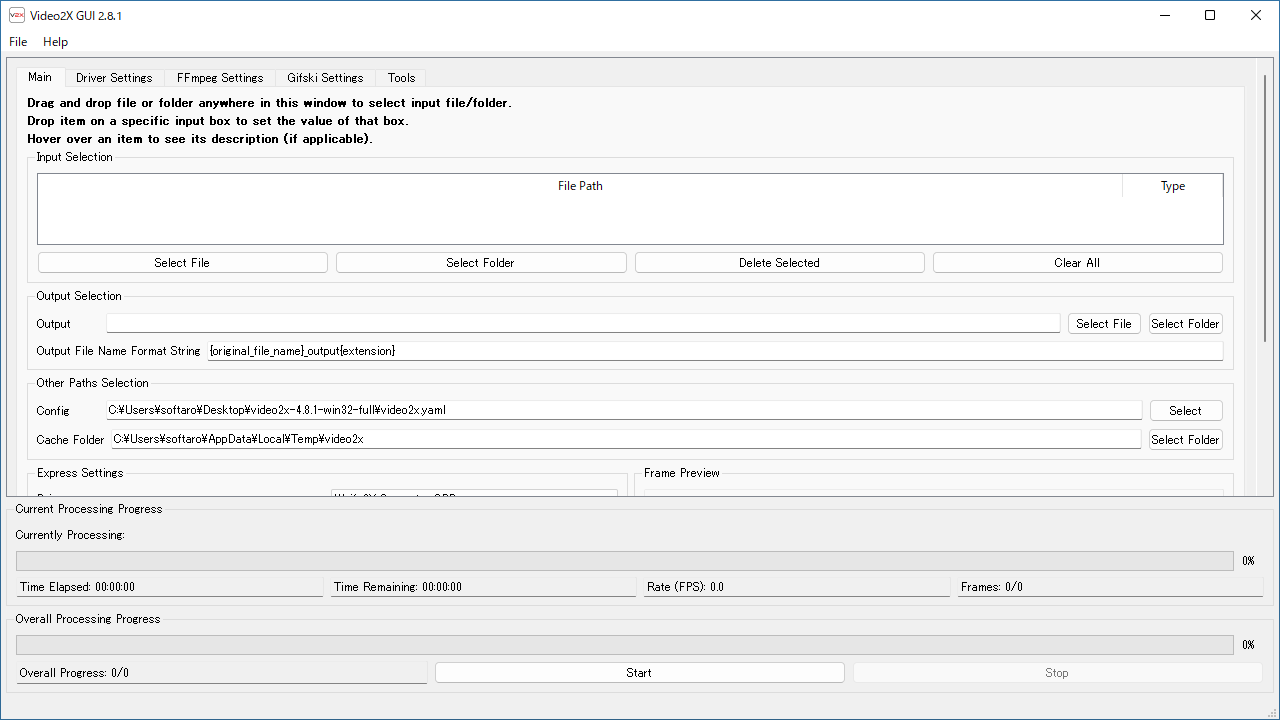Click the empty input file list area
The height and width of the screenshot is (720, 1280).
pos(630,220)
